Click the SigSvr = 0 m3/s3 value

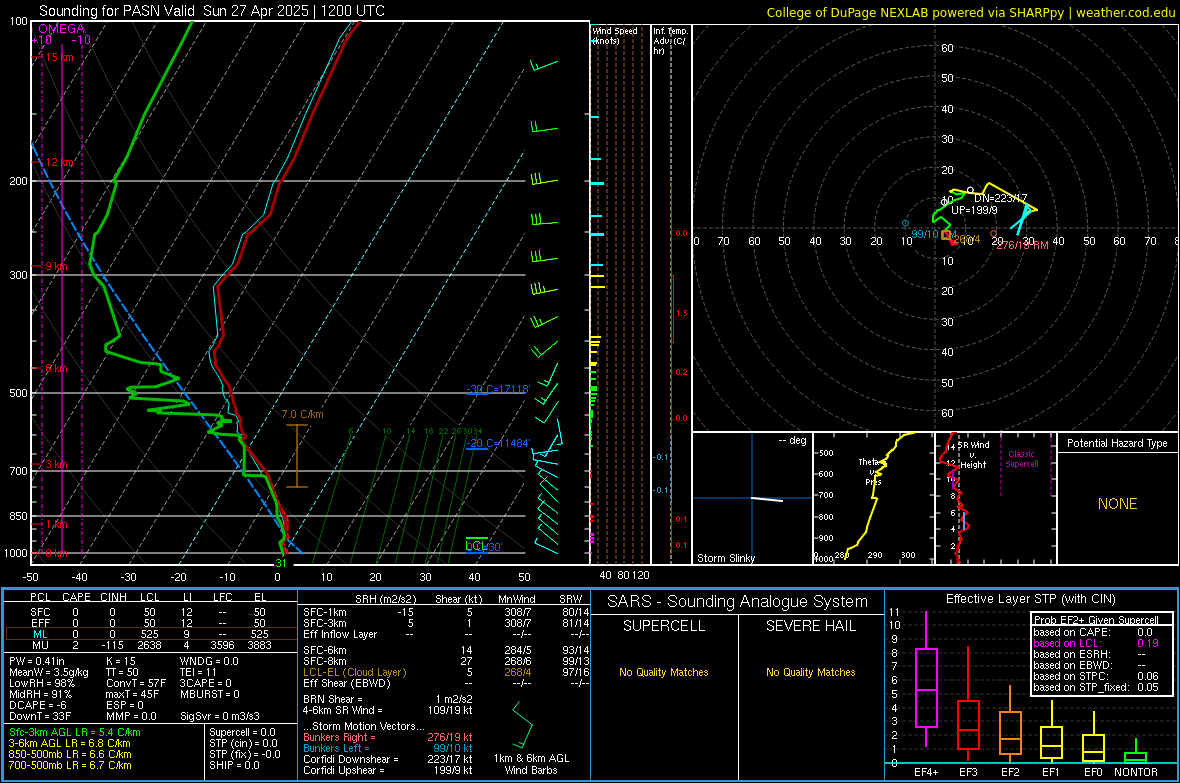point(220,717)
